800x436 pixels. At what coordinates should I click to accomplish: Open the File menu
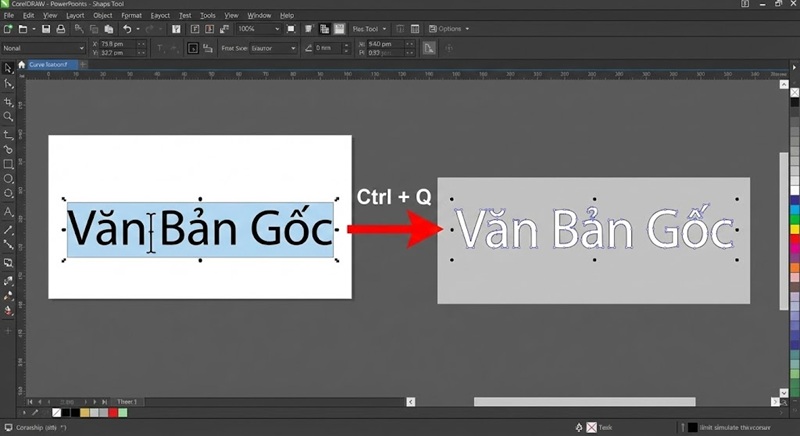pyautogui.click(x=9, y=15)
